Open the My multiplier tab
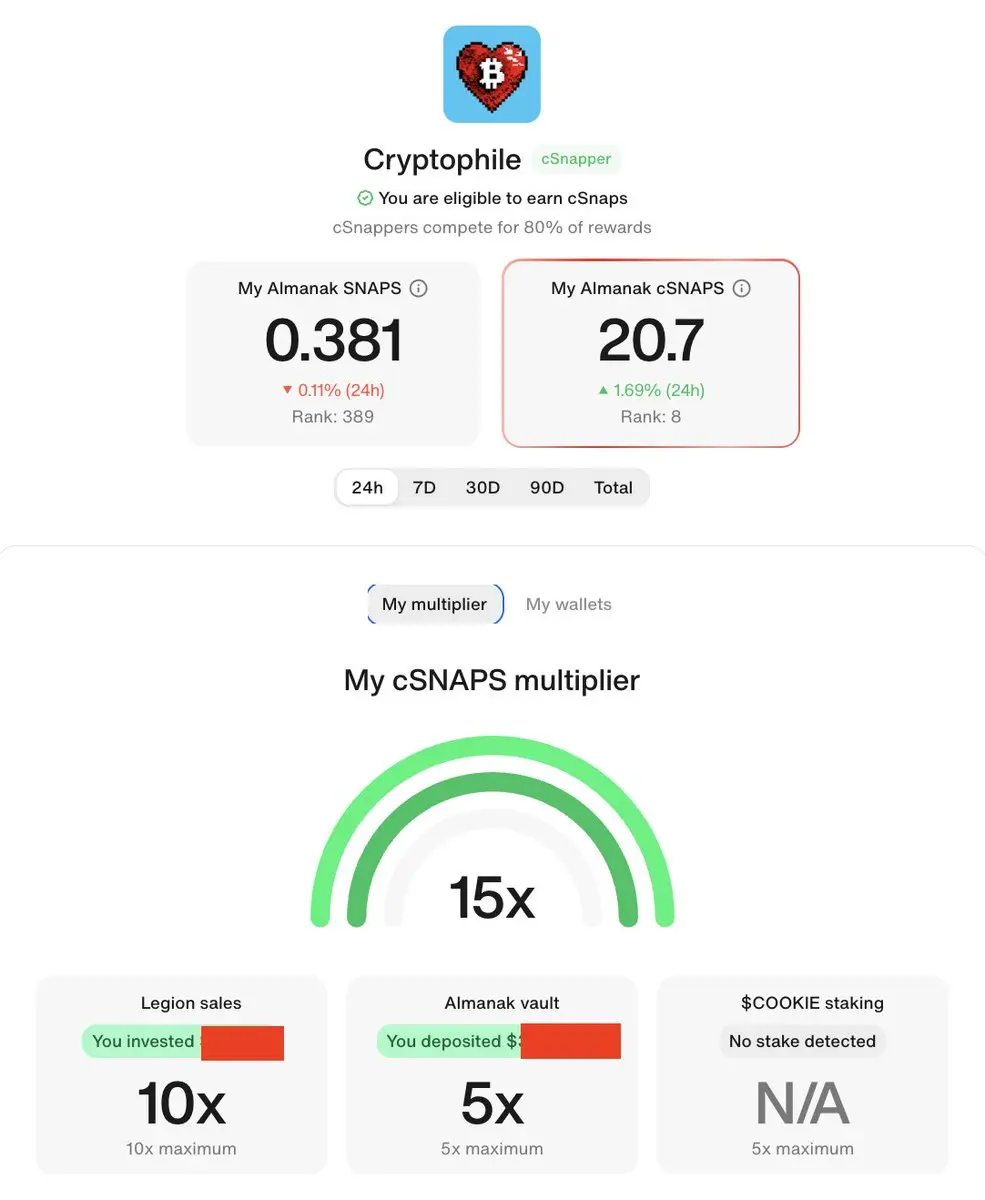Viewport: 985px width, 1200px height. [x=435, y=604]
